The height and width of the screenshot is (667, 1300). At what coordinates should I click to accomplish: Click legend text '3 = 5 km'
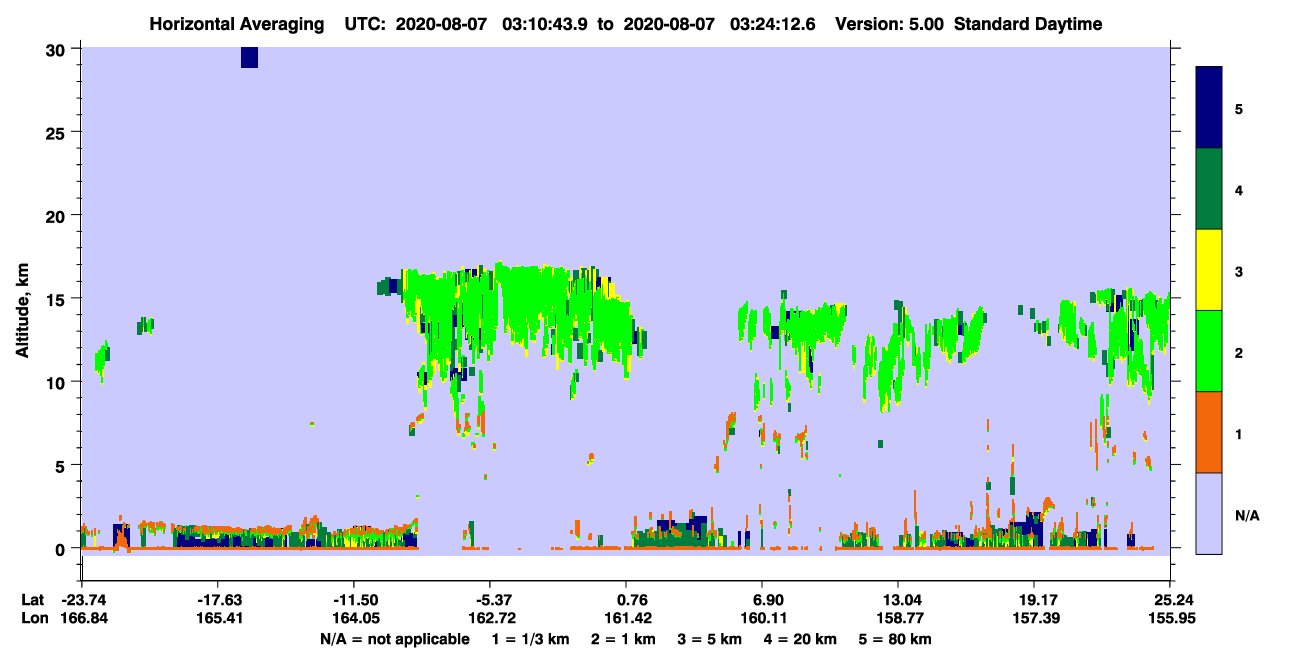pos(710,639)
